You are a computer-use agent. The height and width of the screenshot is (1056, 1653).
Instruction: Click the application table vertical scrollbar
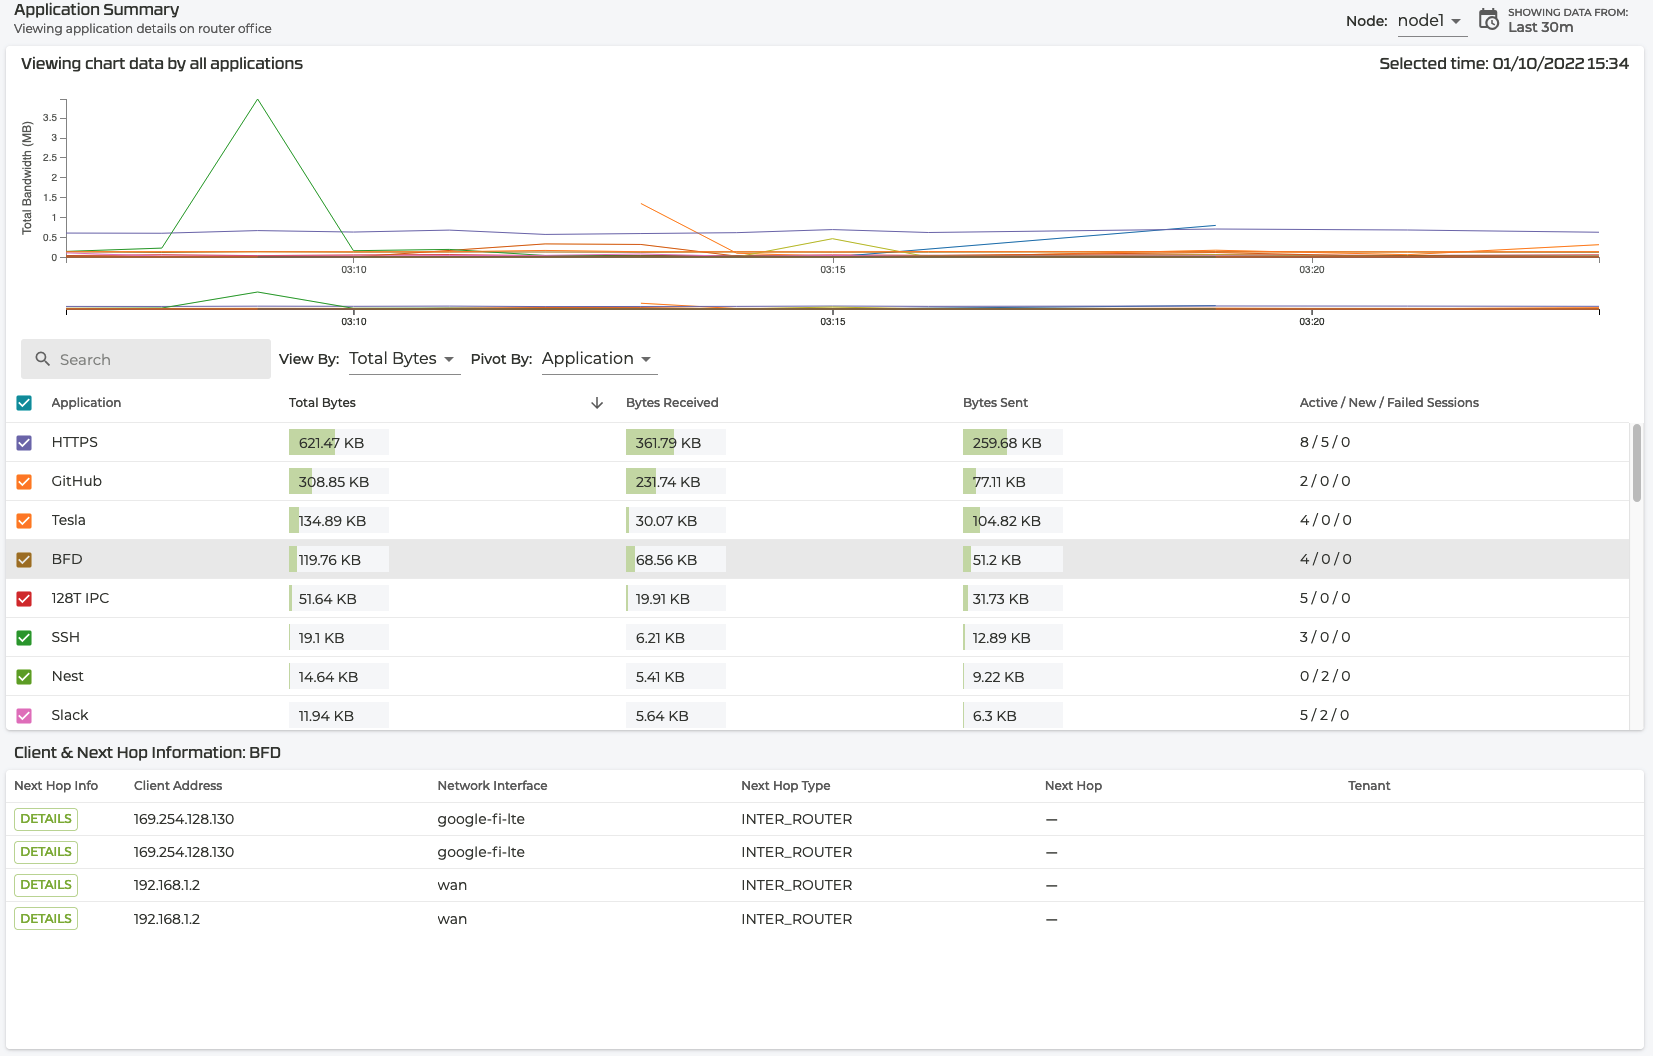(x=1636, y=463)
